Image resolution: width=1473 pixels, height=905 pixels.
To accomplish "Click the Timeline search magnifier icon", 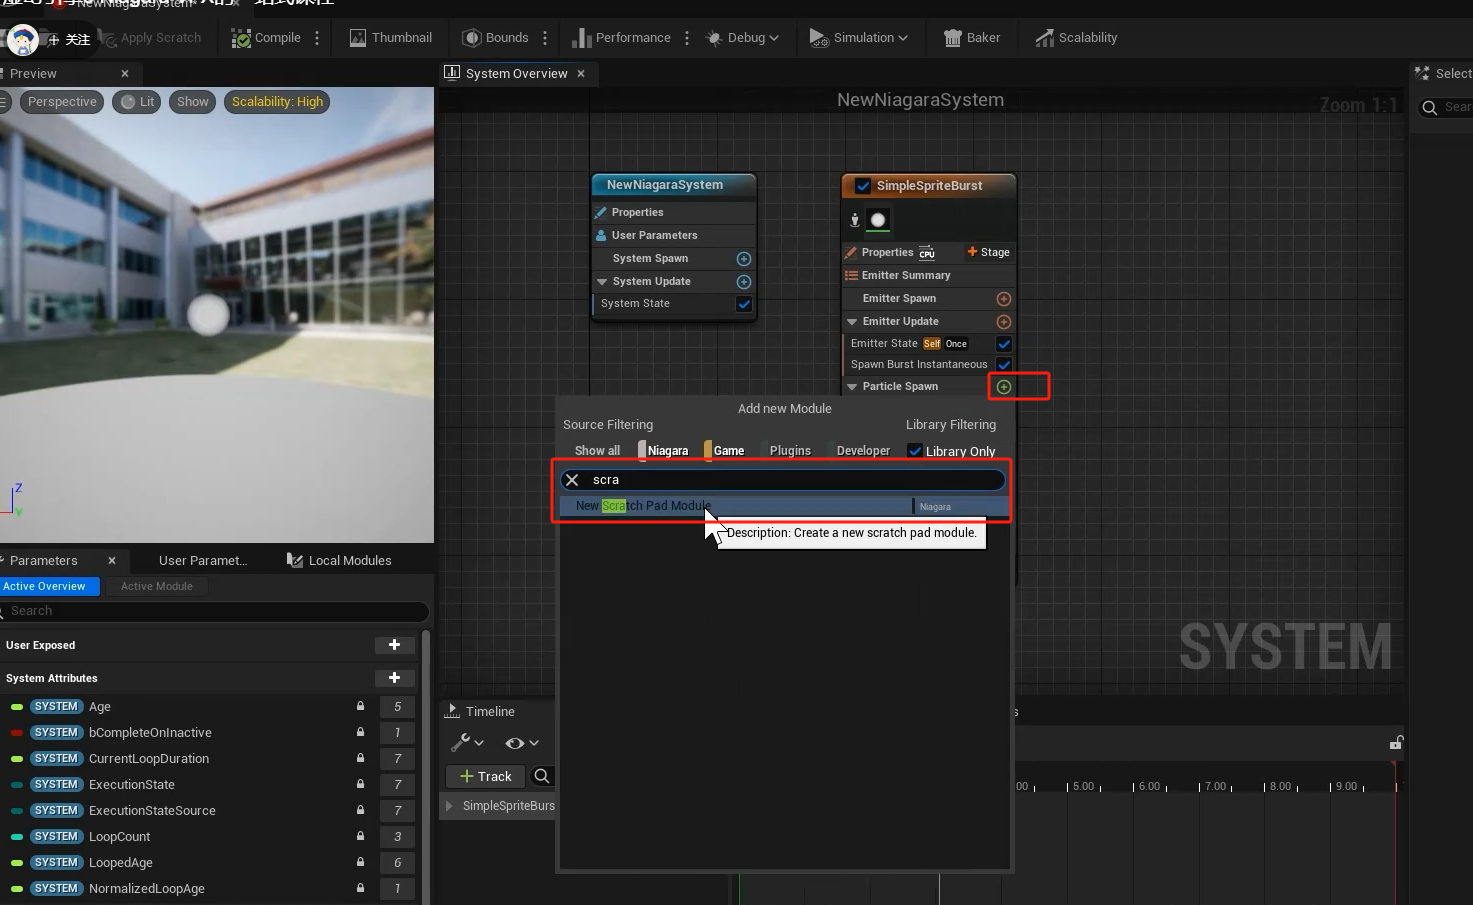I will coord(541,776).
